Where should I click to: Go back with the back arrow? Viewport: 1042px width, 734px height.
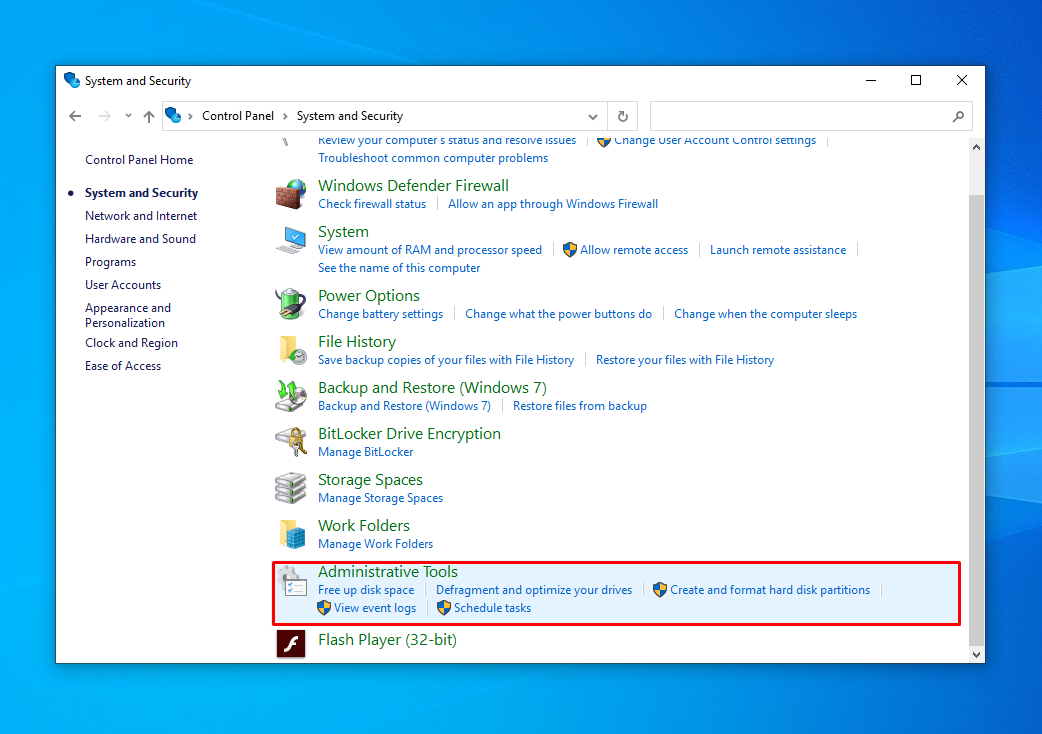75,116
